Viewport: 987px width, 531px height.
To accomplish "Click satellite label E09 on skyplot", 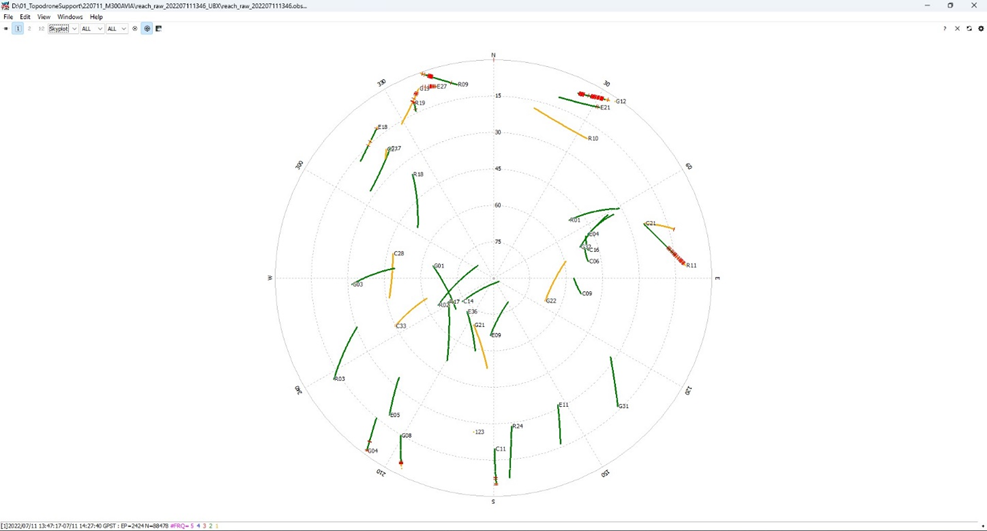I will click(x=496, y=335).
